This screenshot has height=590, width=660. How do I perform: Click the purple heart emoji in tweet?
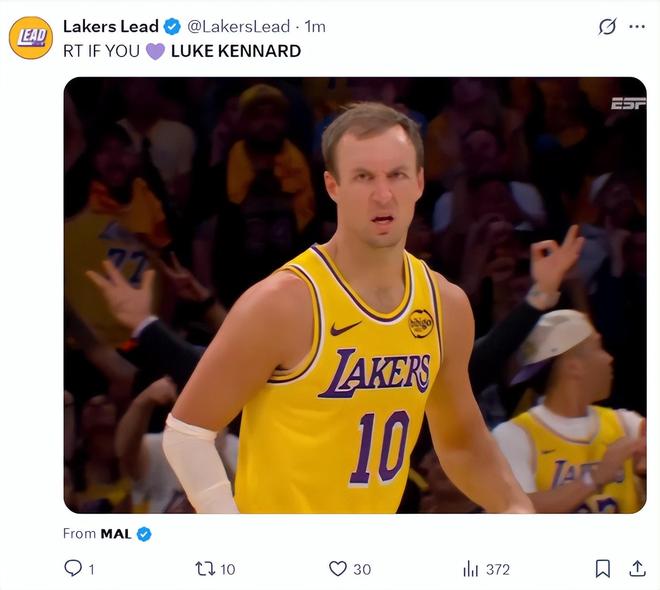pos(155,51)
